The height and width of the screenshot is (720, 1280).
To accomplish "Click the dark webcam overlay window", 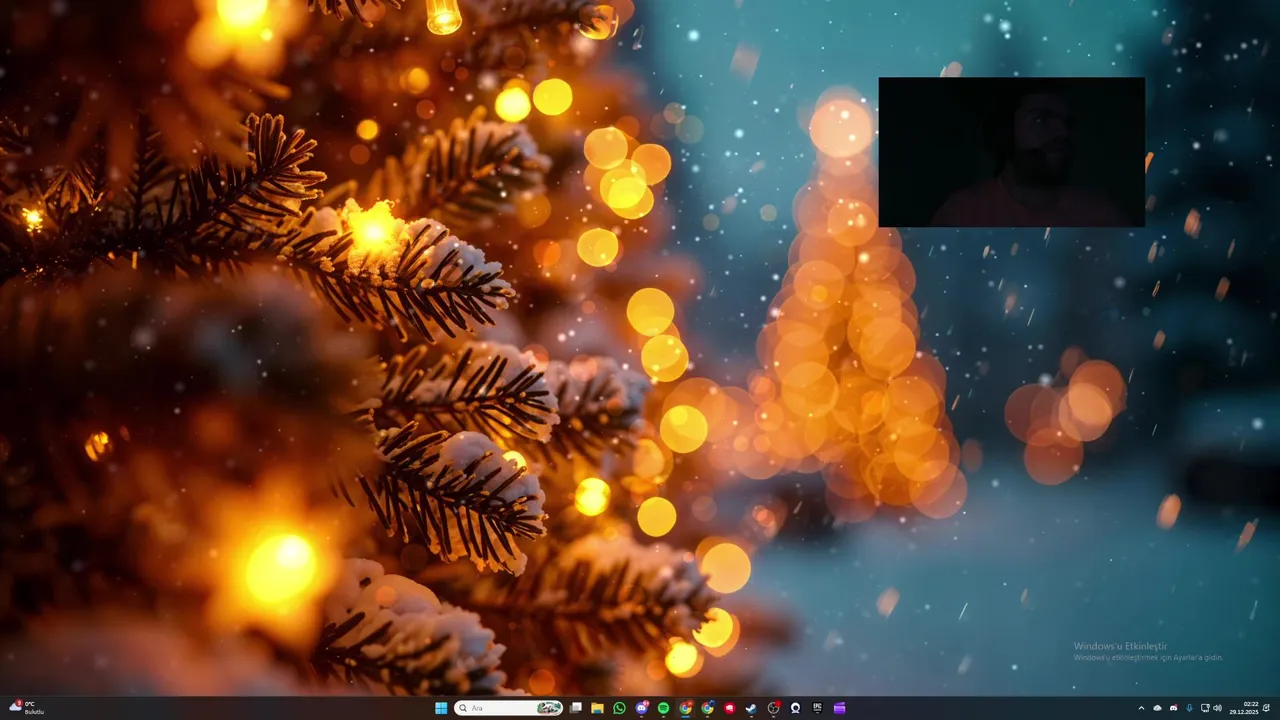I will [1011, 152].
